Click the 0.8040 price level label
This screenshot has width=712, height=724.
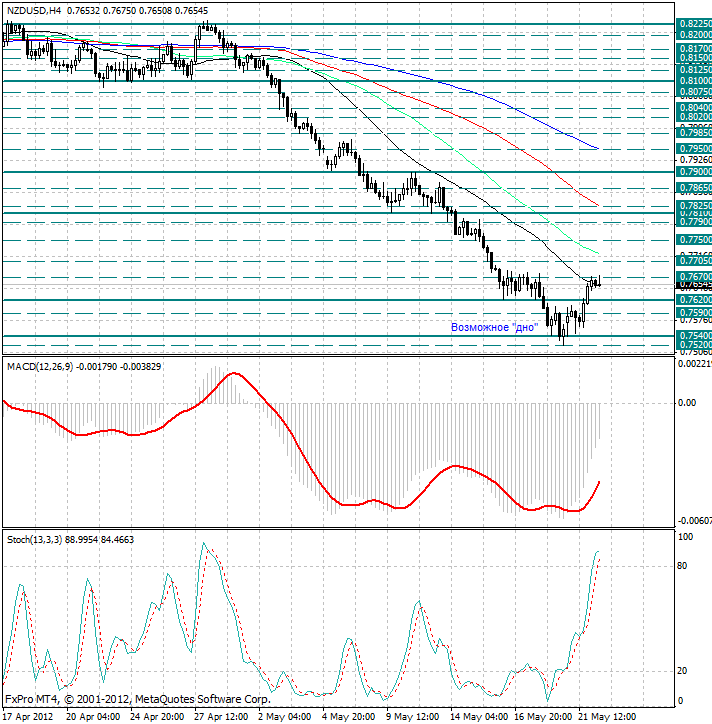694,108
